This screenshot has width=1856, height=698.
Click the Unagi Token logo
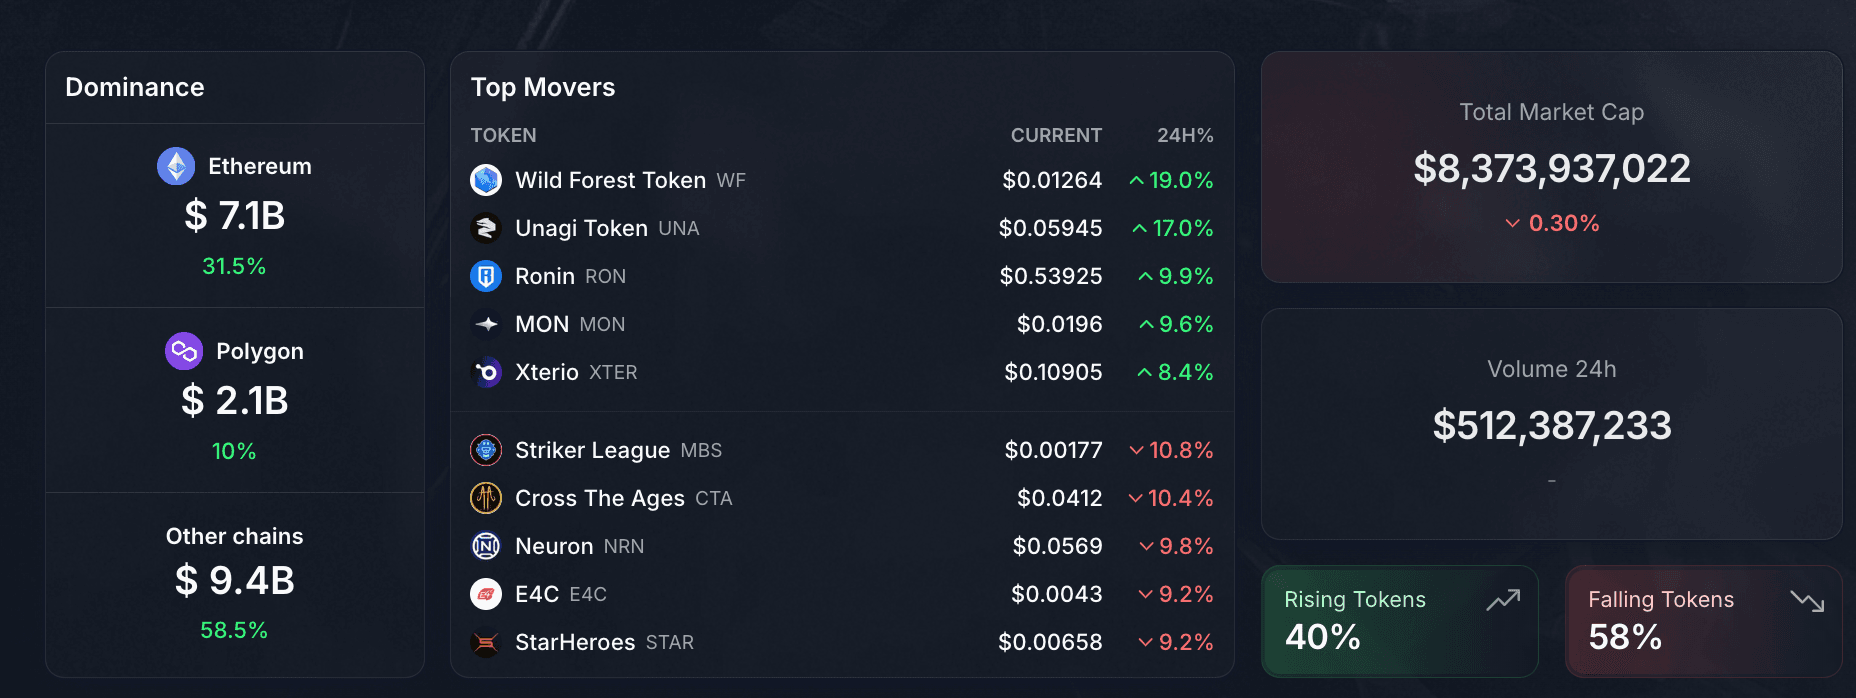pos(486,228)
